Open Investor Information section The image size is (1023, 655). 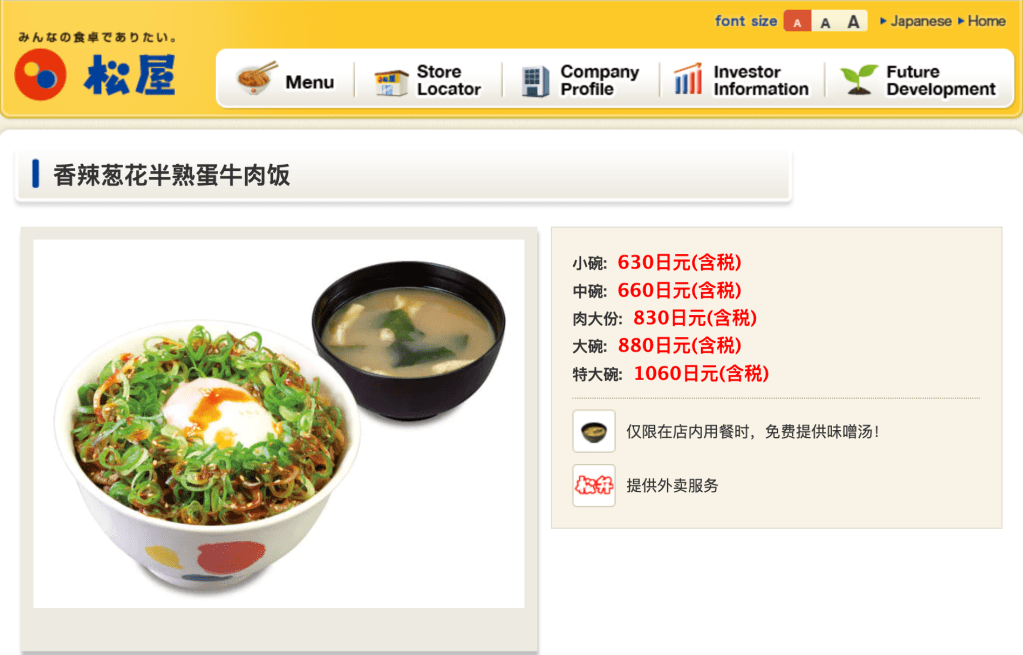[x=761, y=80]
